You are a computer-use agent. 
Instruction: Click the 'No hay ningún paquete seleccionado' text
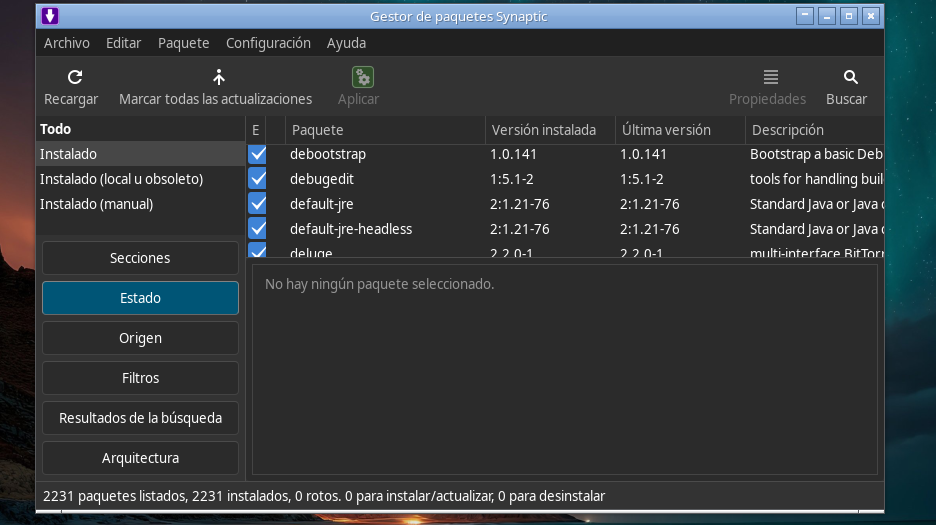(380, 284)
